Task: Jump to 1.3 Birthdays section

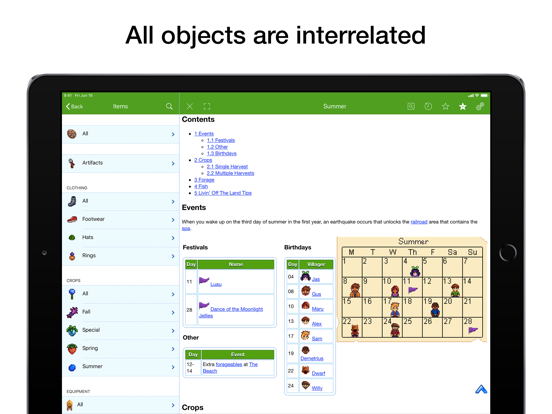Action: (222, 153)
